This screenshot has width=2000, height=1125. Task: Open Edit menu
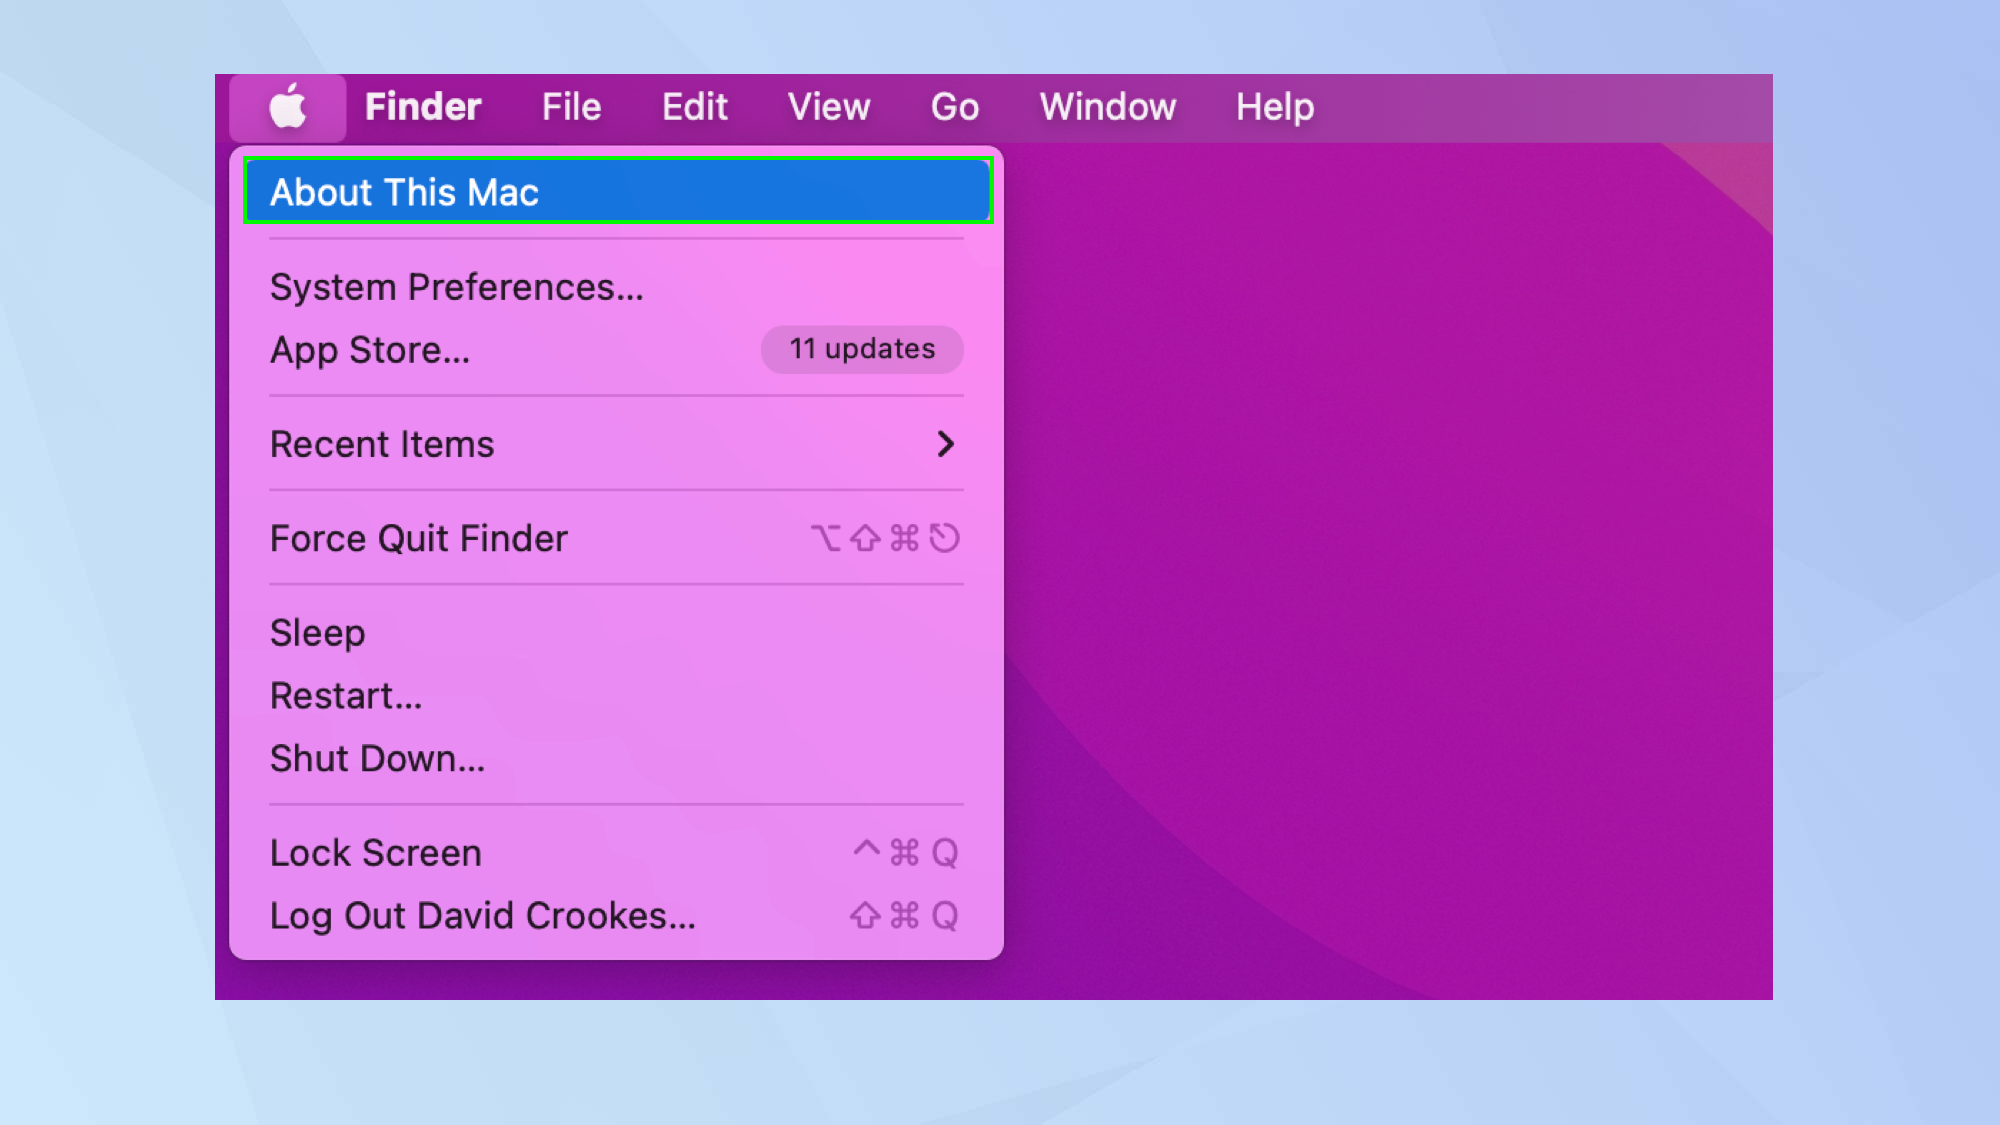pos(694,107)
